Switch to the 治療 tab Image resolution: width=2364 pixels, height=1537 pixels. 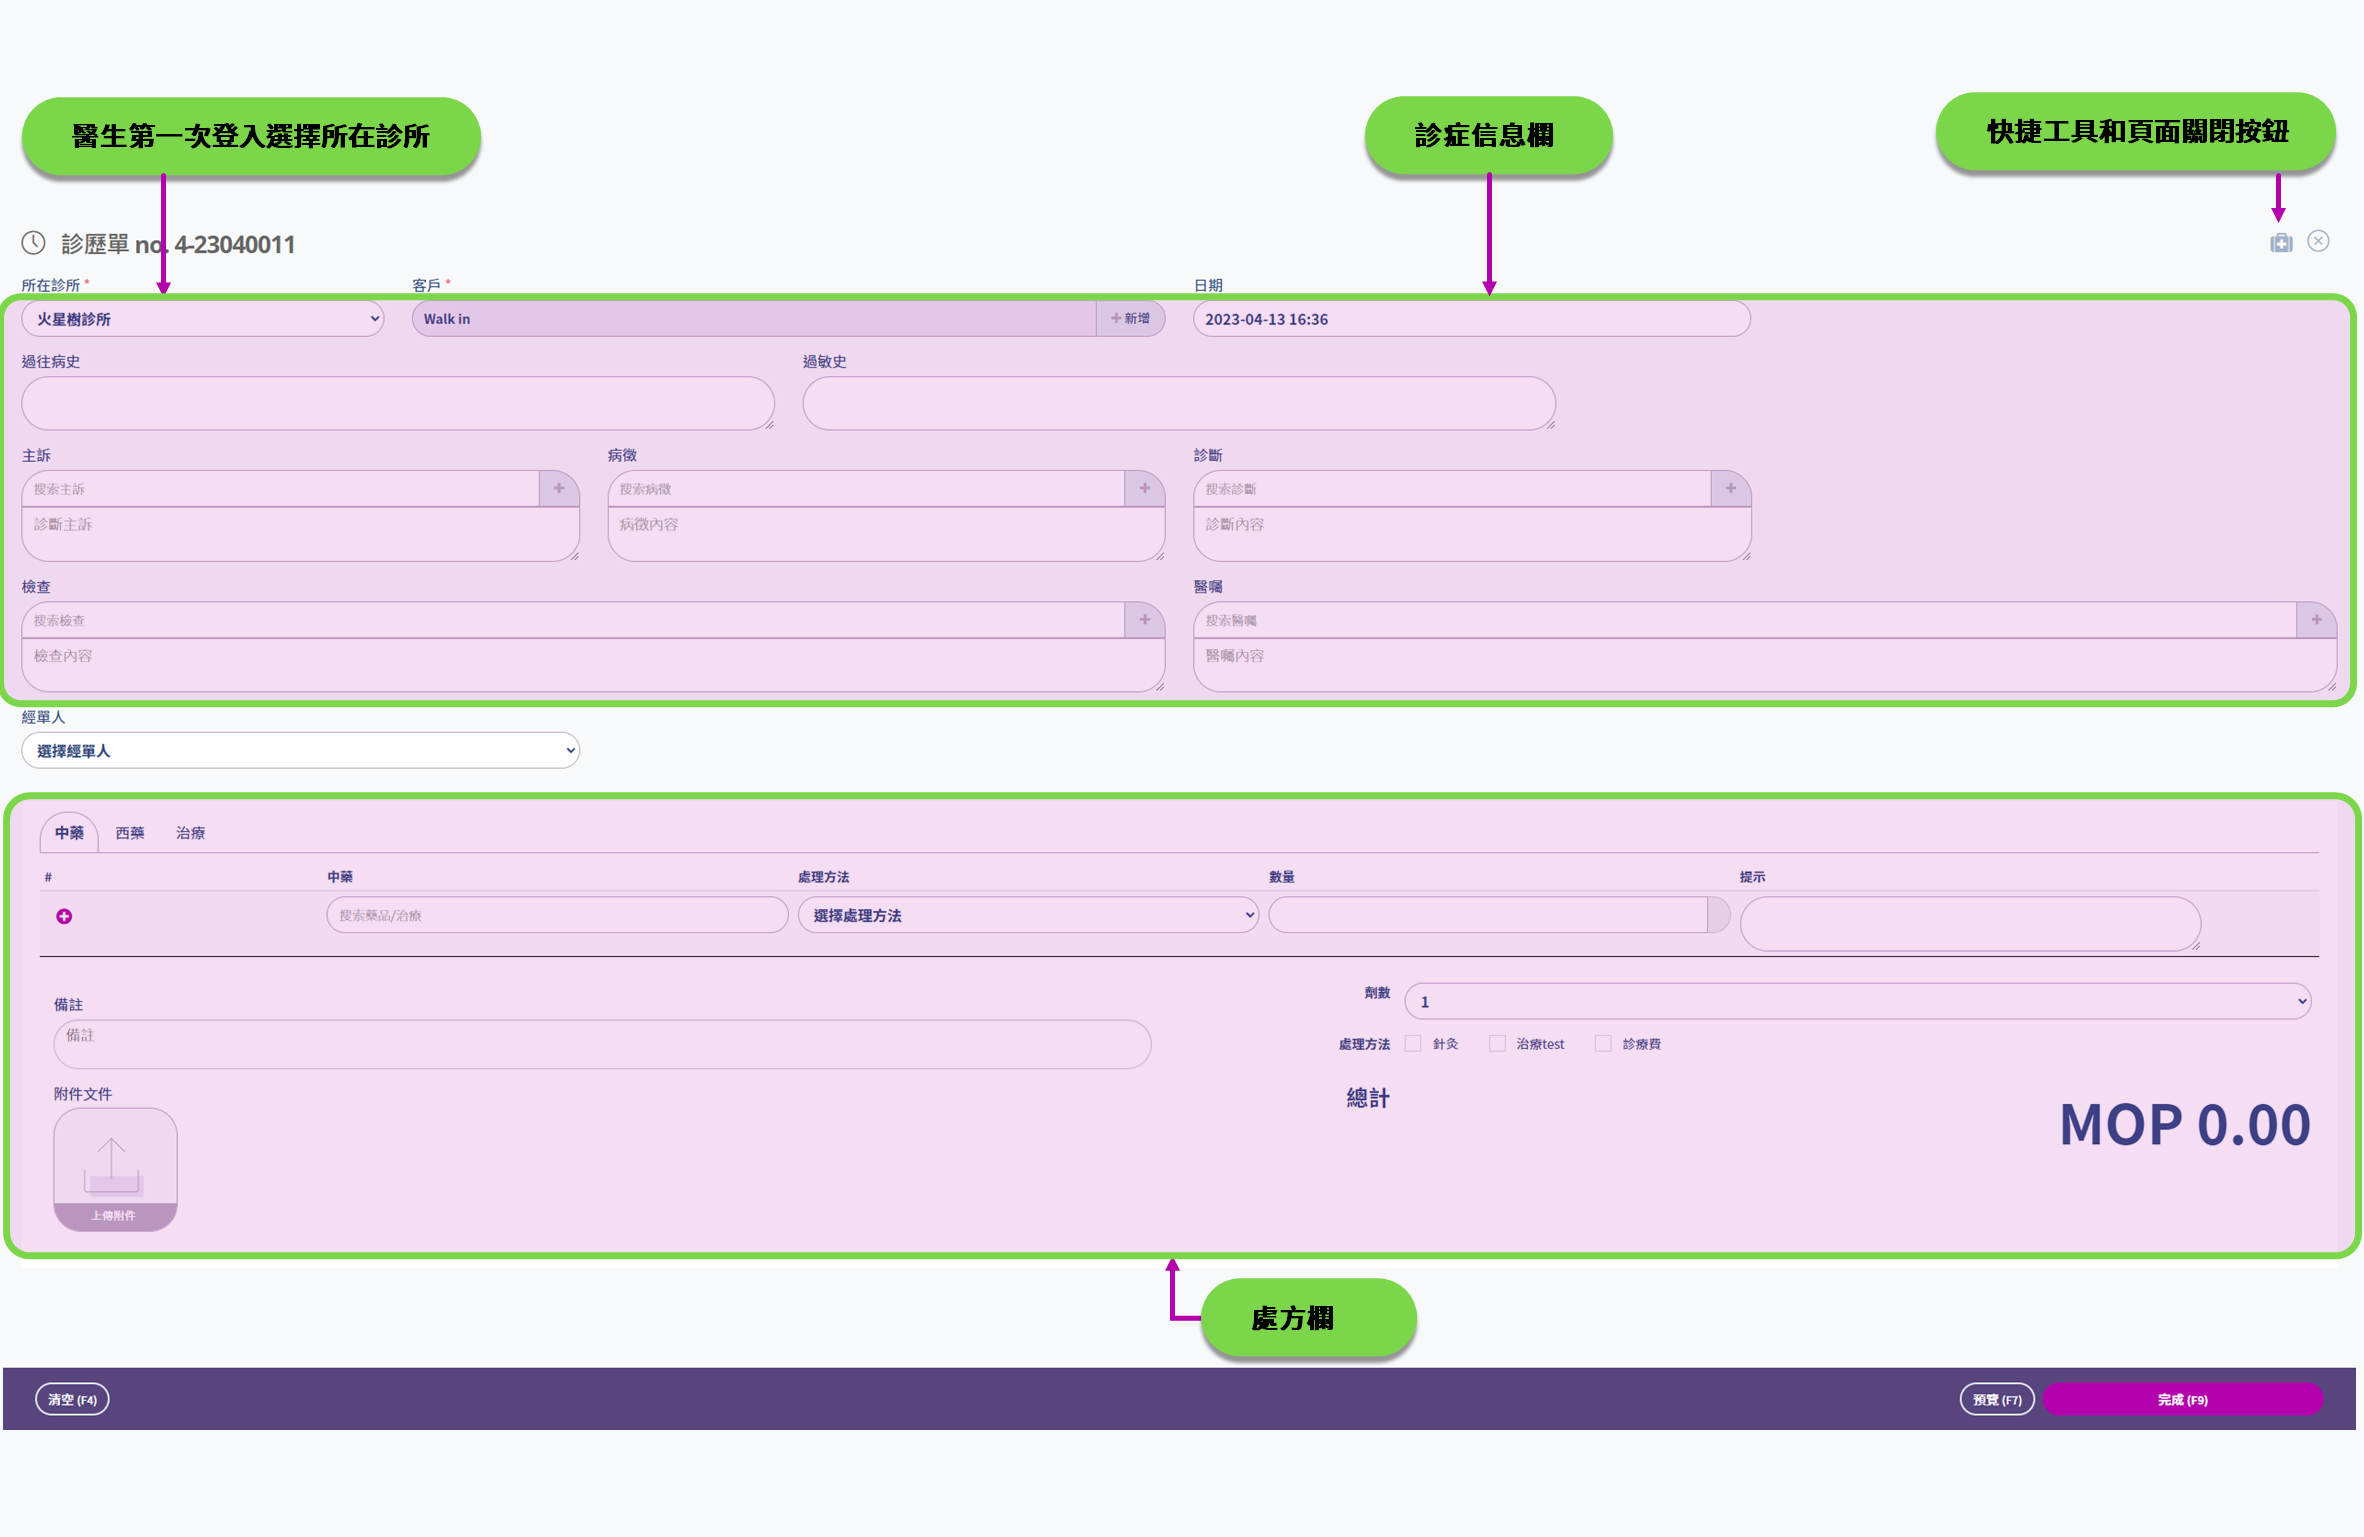[190, 833]
